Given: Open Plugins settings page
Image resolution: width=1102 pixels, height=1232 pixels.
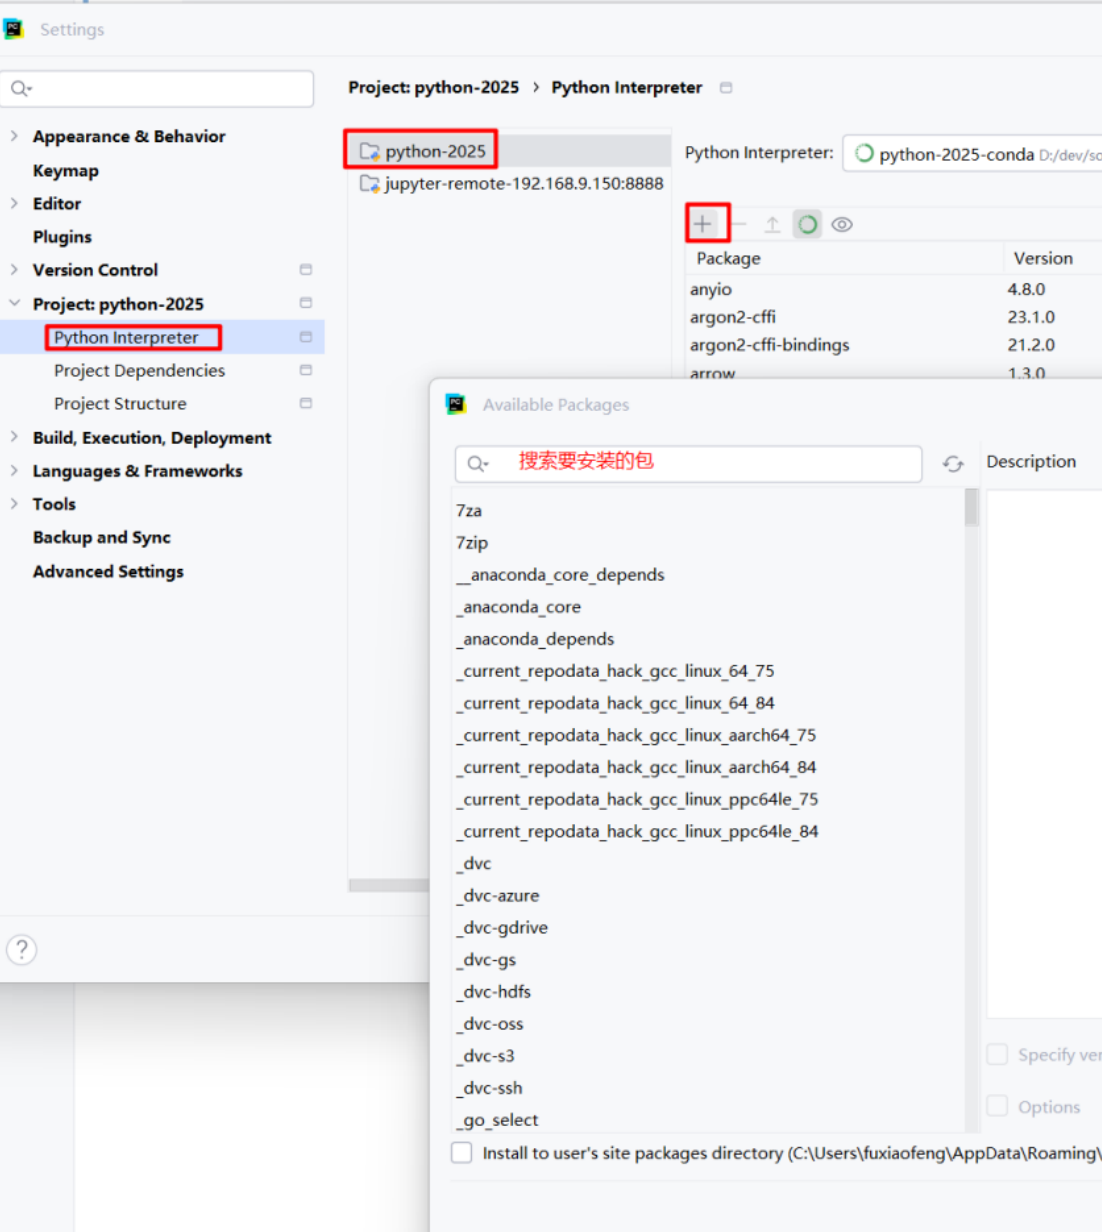Looking at the screenshot, I should click(62, 237).
